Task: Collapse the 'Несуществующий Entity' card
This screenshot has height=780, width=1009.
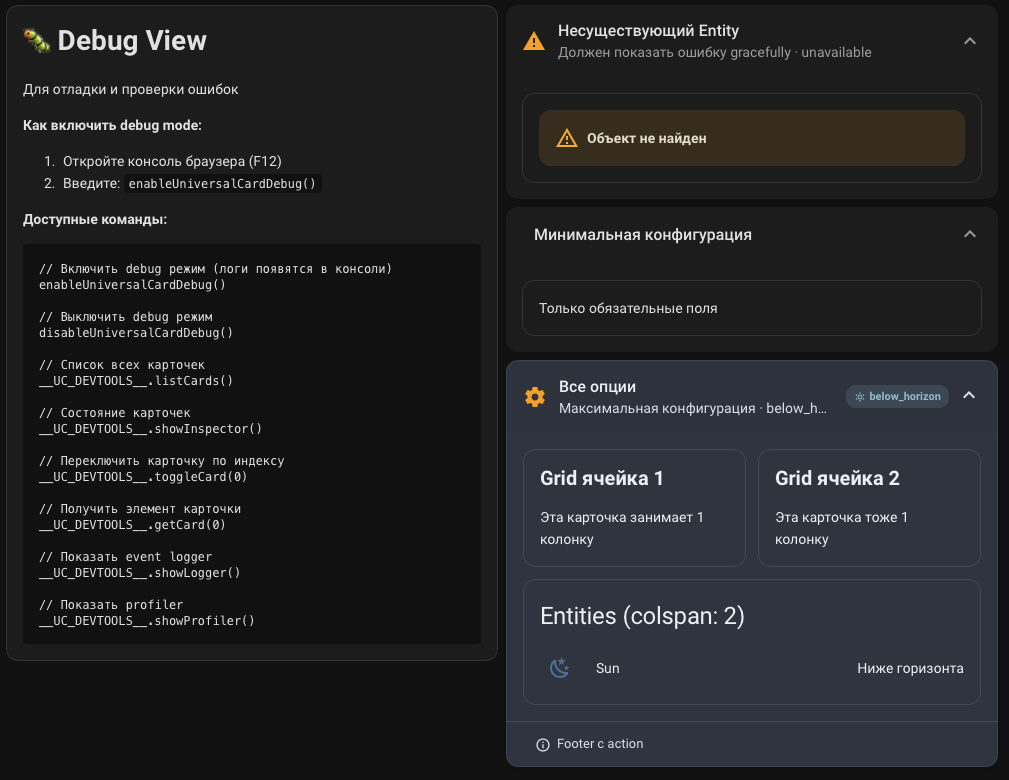Action: point(968,41)
